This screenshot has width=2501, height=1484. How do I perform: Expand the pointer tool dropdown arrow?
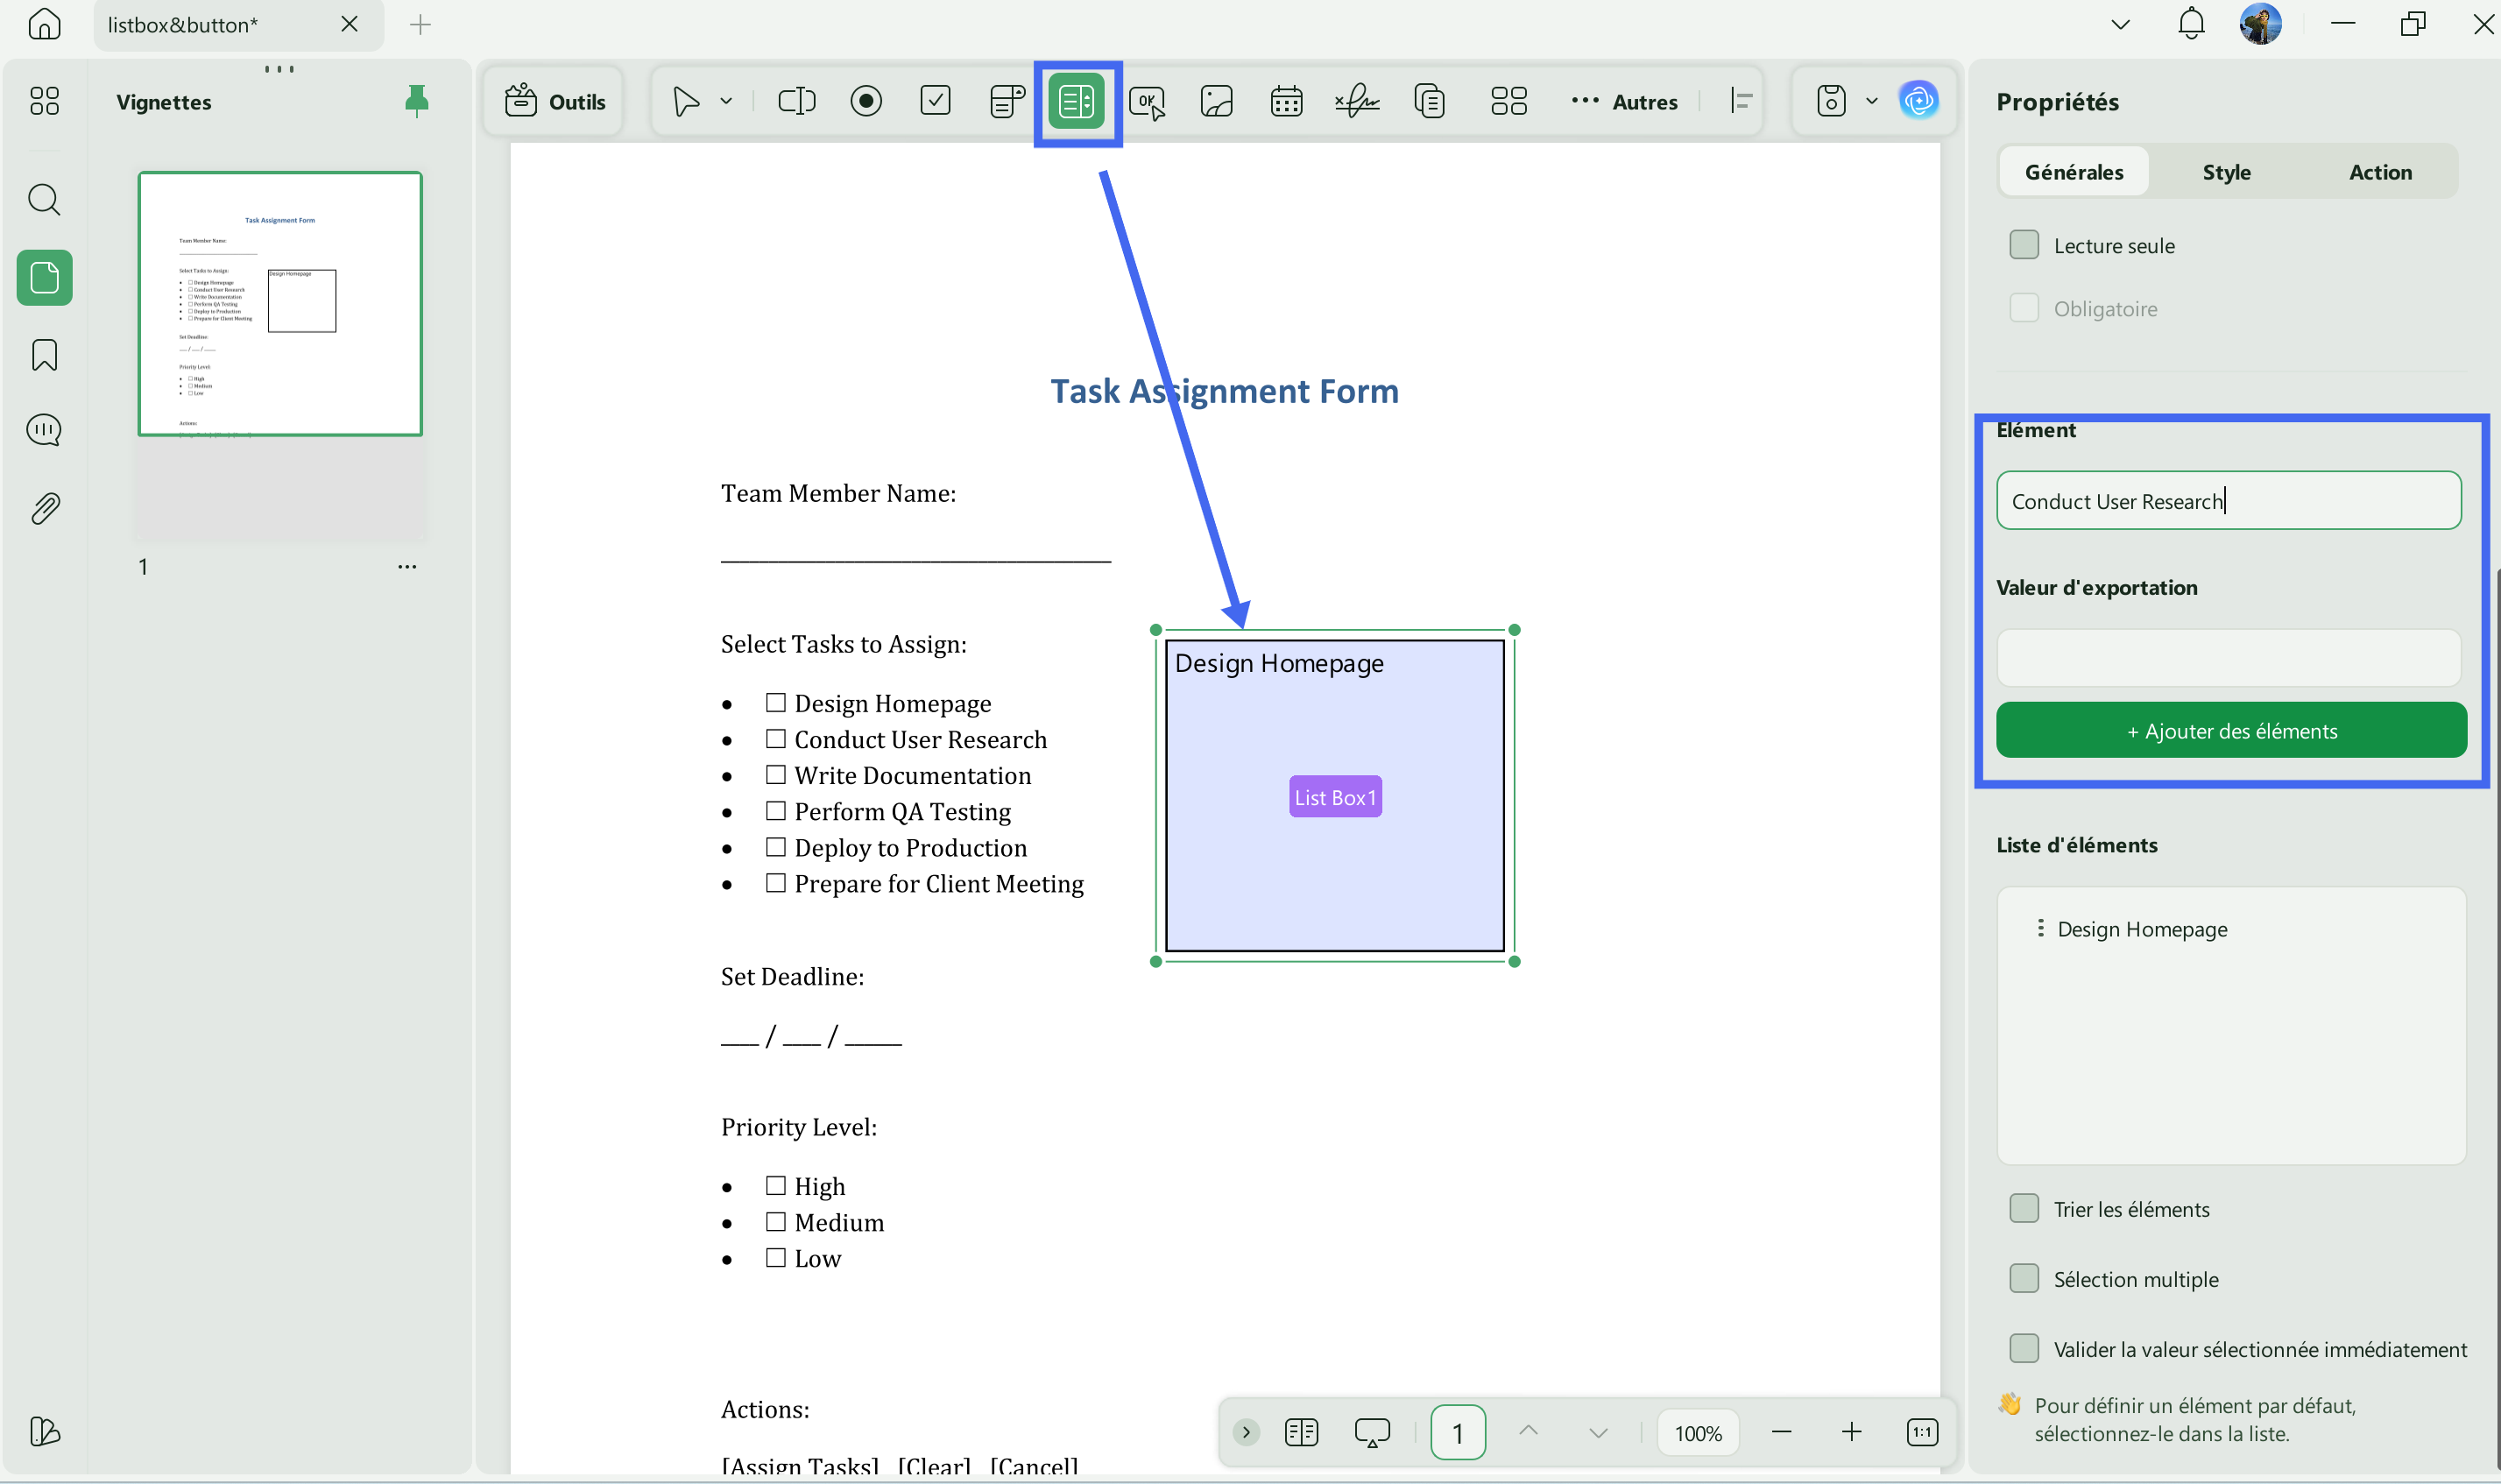pyautogui.click(x=726, y=101)
